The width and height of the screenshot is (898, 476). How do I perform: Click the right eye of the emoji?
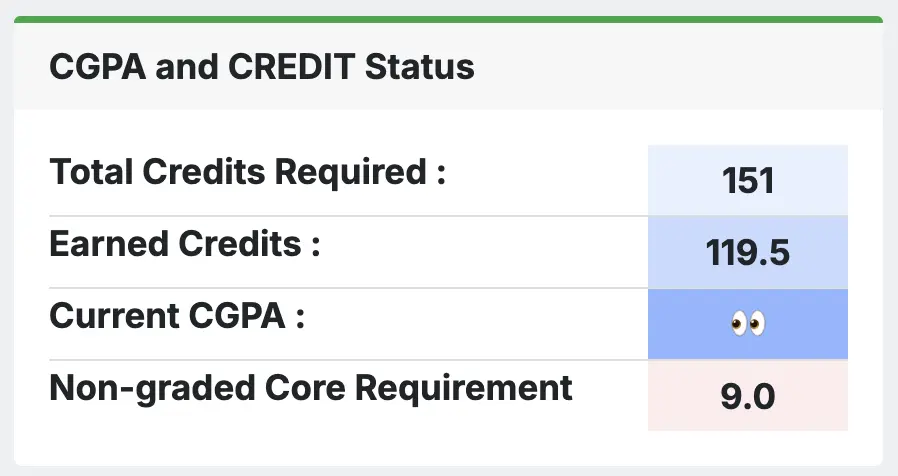pos(757,324)
